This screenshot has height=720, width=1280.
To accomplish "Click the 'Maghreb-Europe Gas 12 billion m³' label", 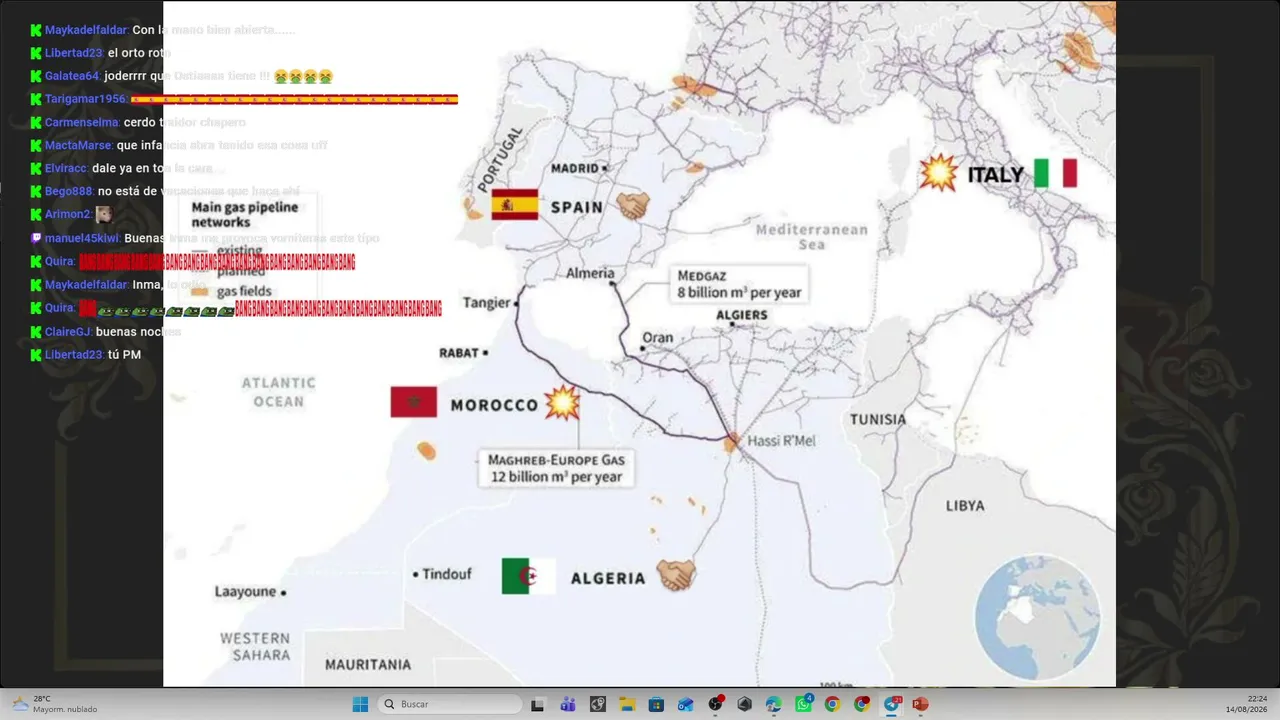I will click(556, 468).
